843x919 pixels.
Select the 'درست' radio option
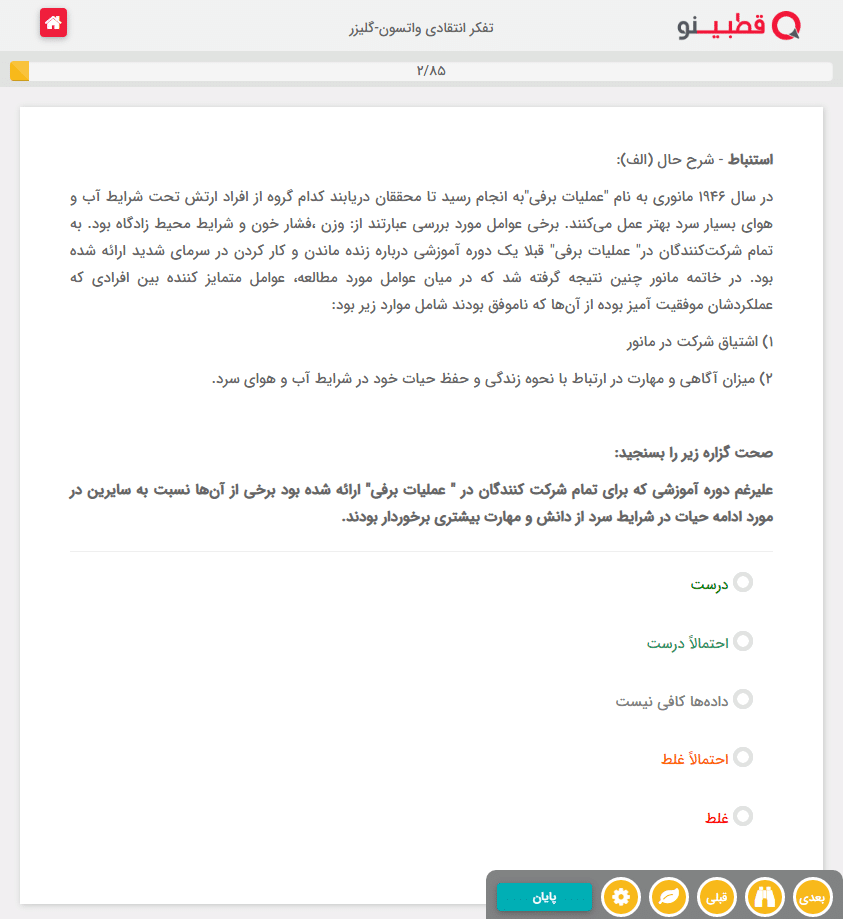(743, 582)
